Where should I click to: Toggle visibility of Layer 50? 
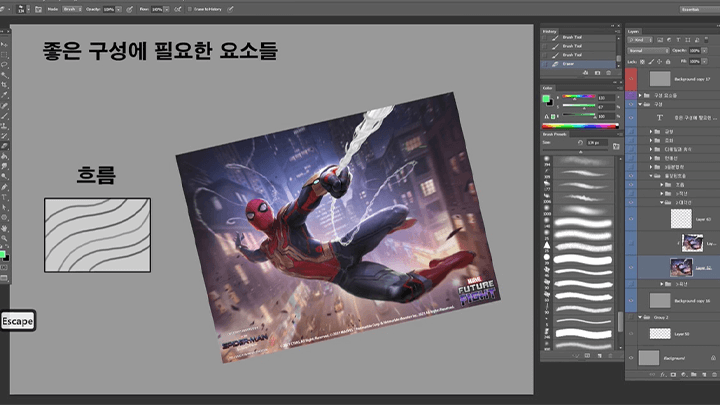[x=631, y=334]
